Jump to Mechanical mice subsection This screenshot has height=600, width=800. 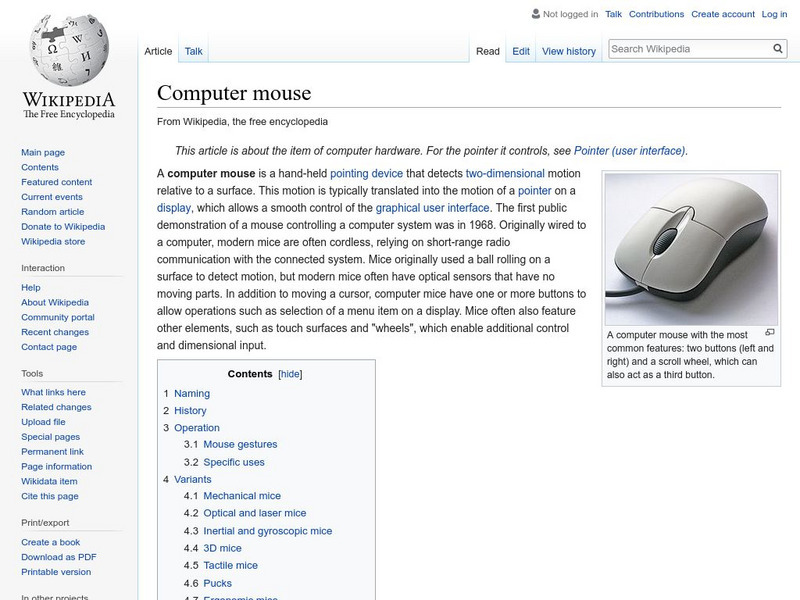click(242, 496)
